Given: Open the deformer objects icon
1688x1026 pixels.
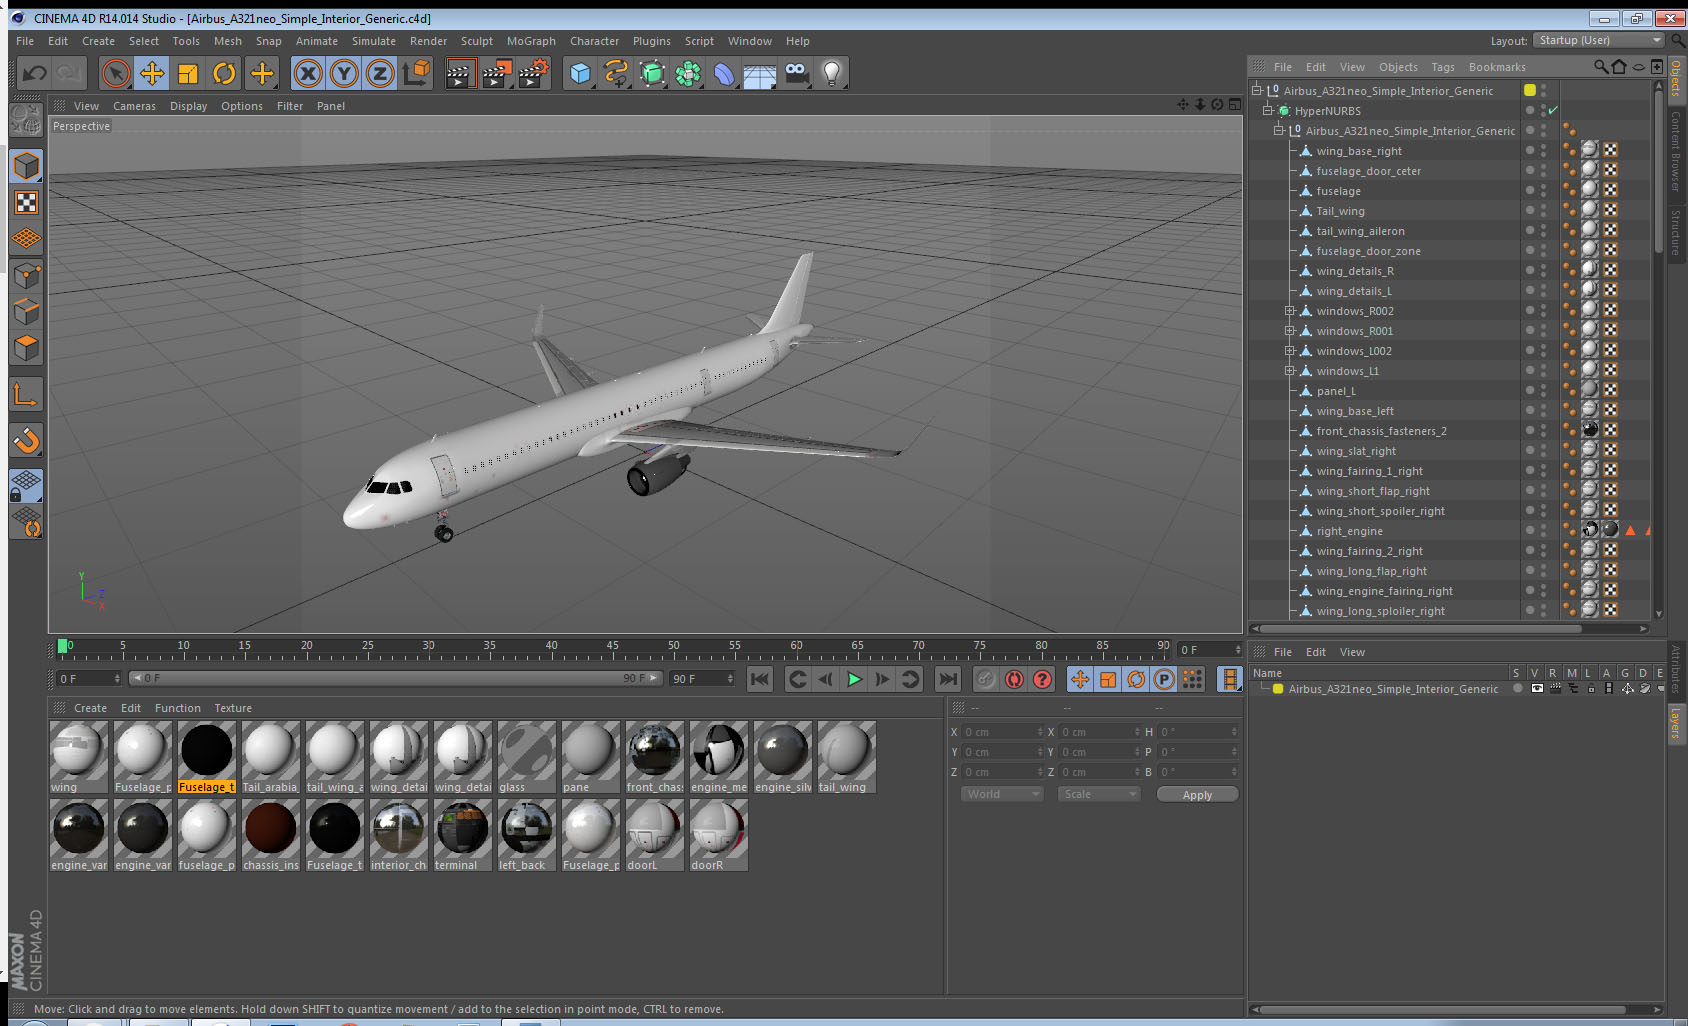Looking at the screenshot, I should (x=724, y=73).
